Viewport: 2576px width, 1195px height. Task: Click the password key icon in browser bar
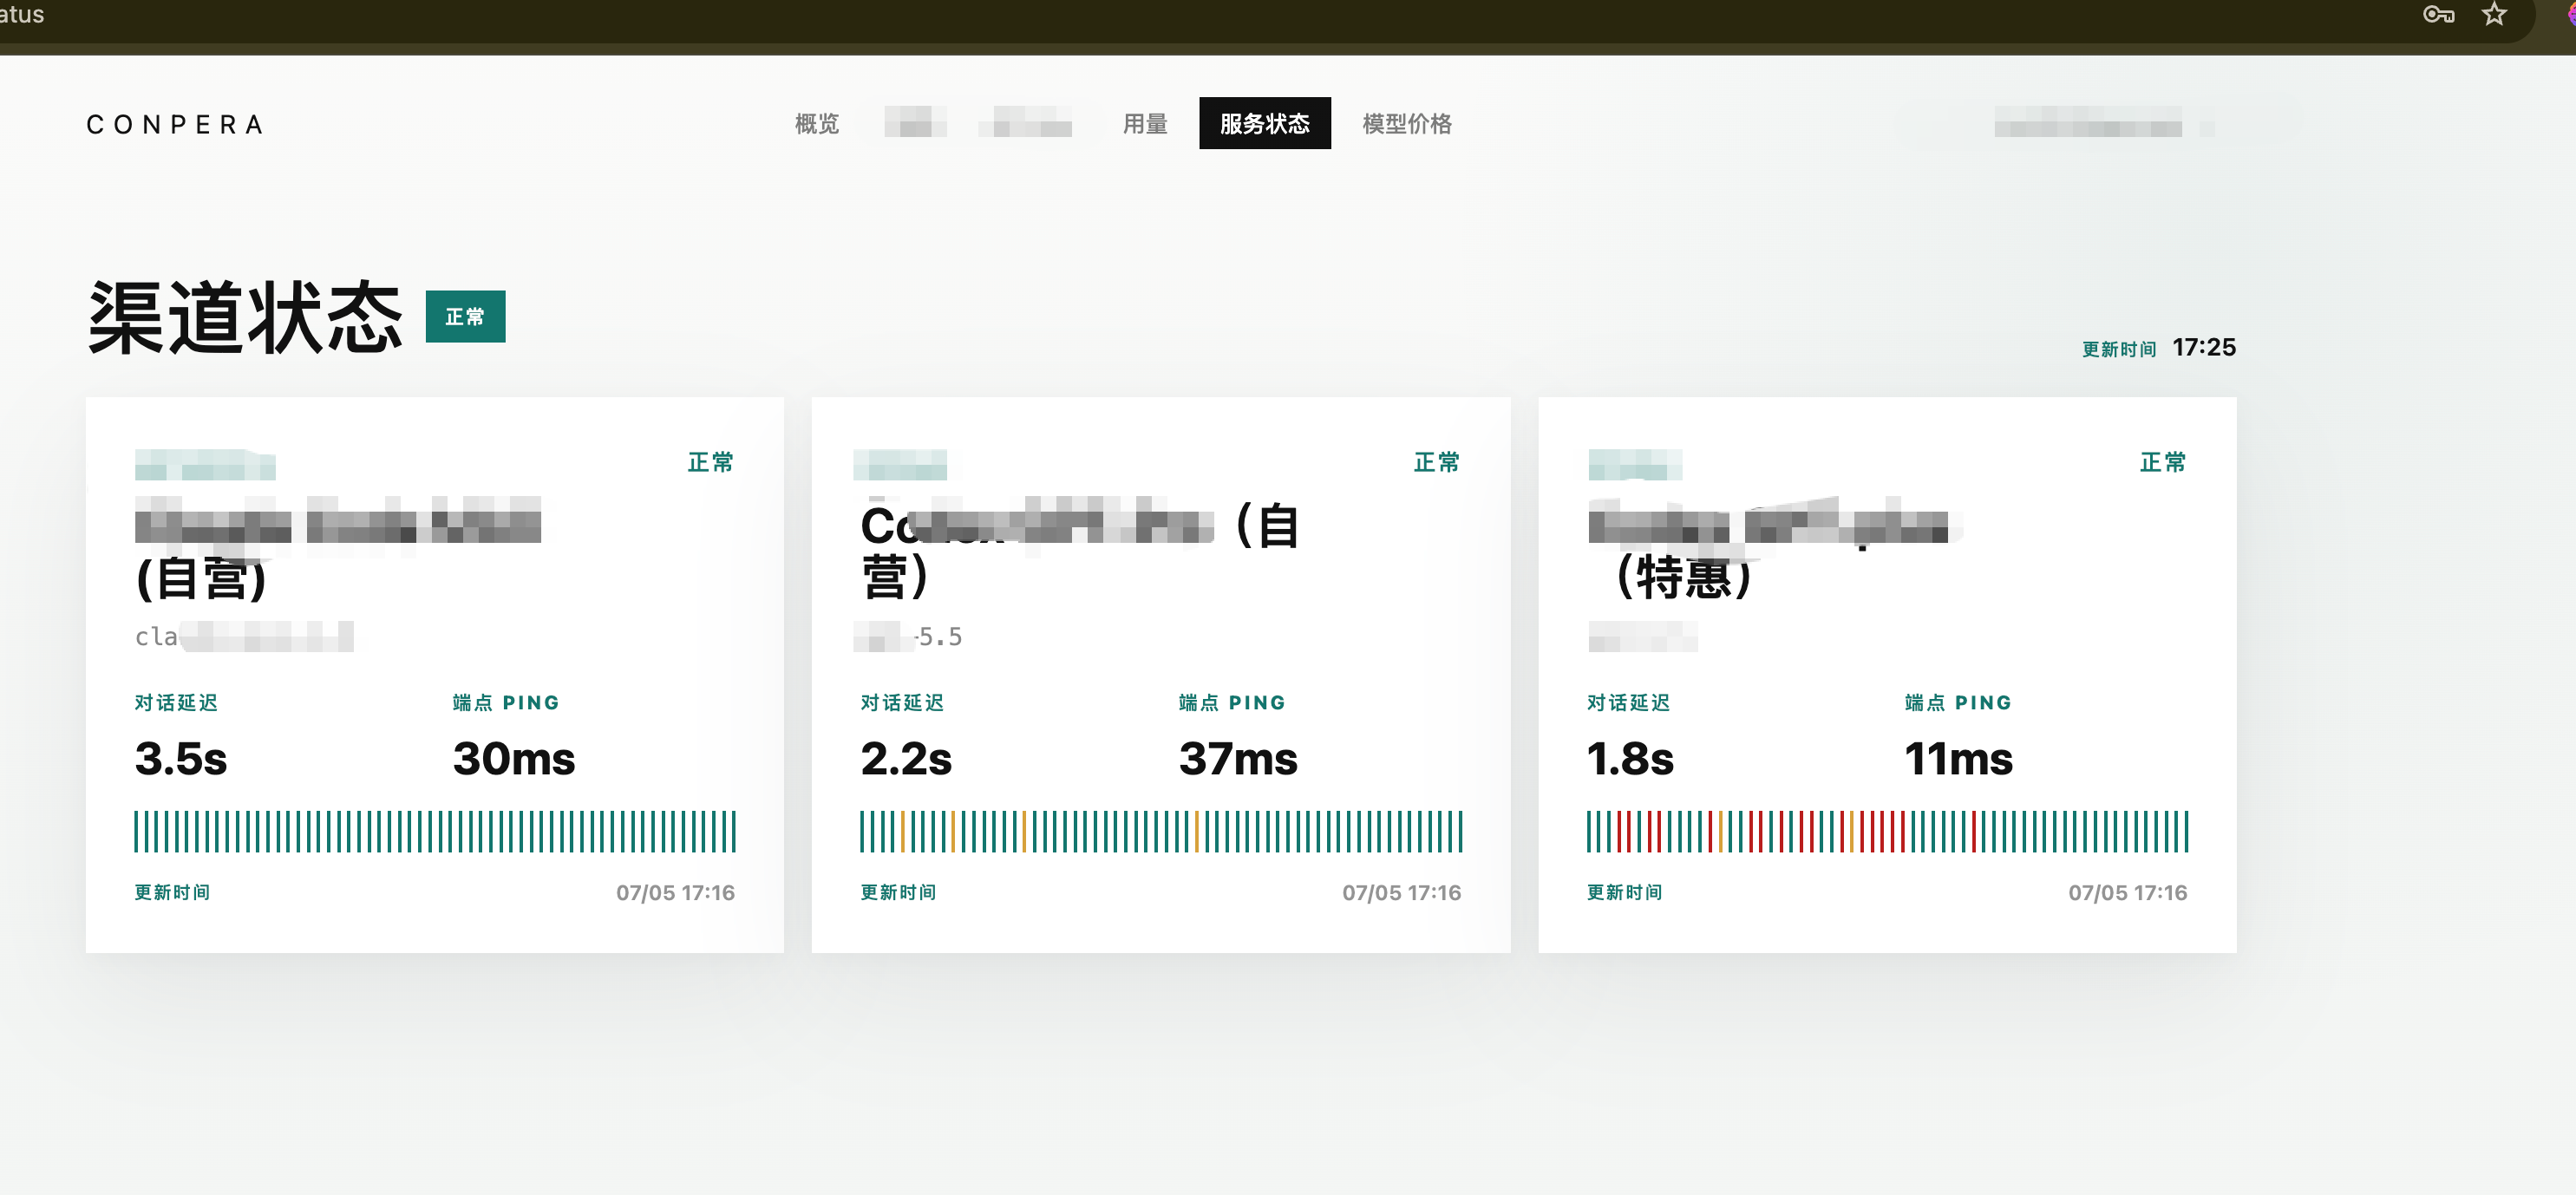(x=2438, y=14)
